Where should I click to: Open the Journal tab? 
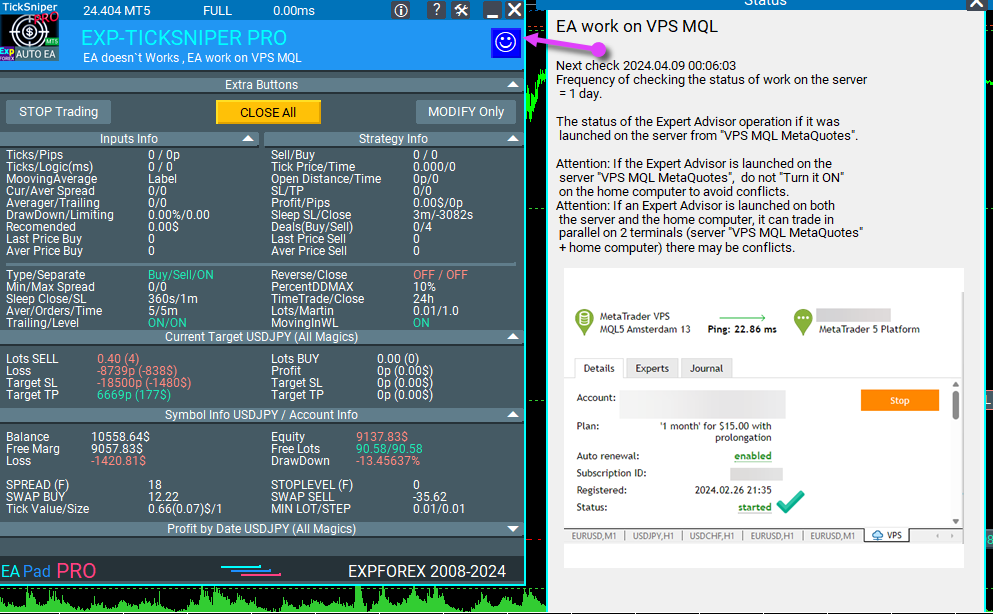tap(706, 368)
